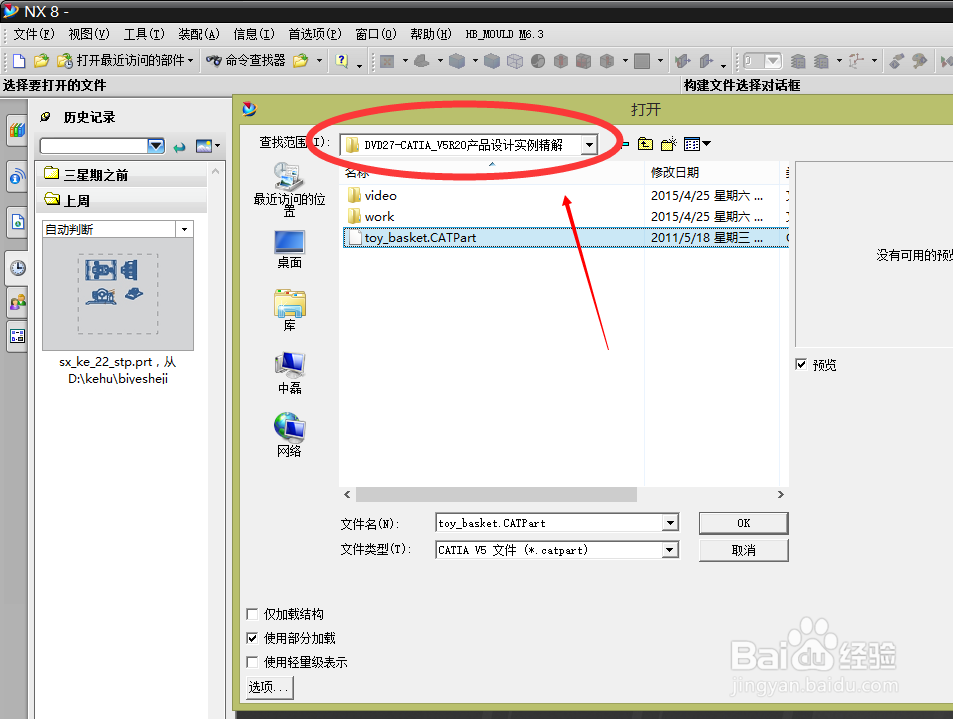The height and width of the screenshot is (719, 953).
Task: Click the Create New Folder icon
Action: pyautogui.click(x=667, y=144)
